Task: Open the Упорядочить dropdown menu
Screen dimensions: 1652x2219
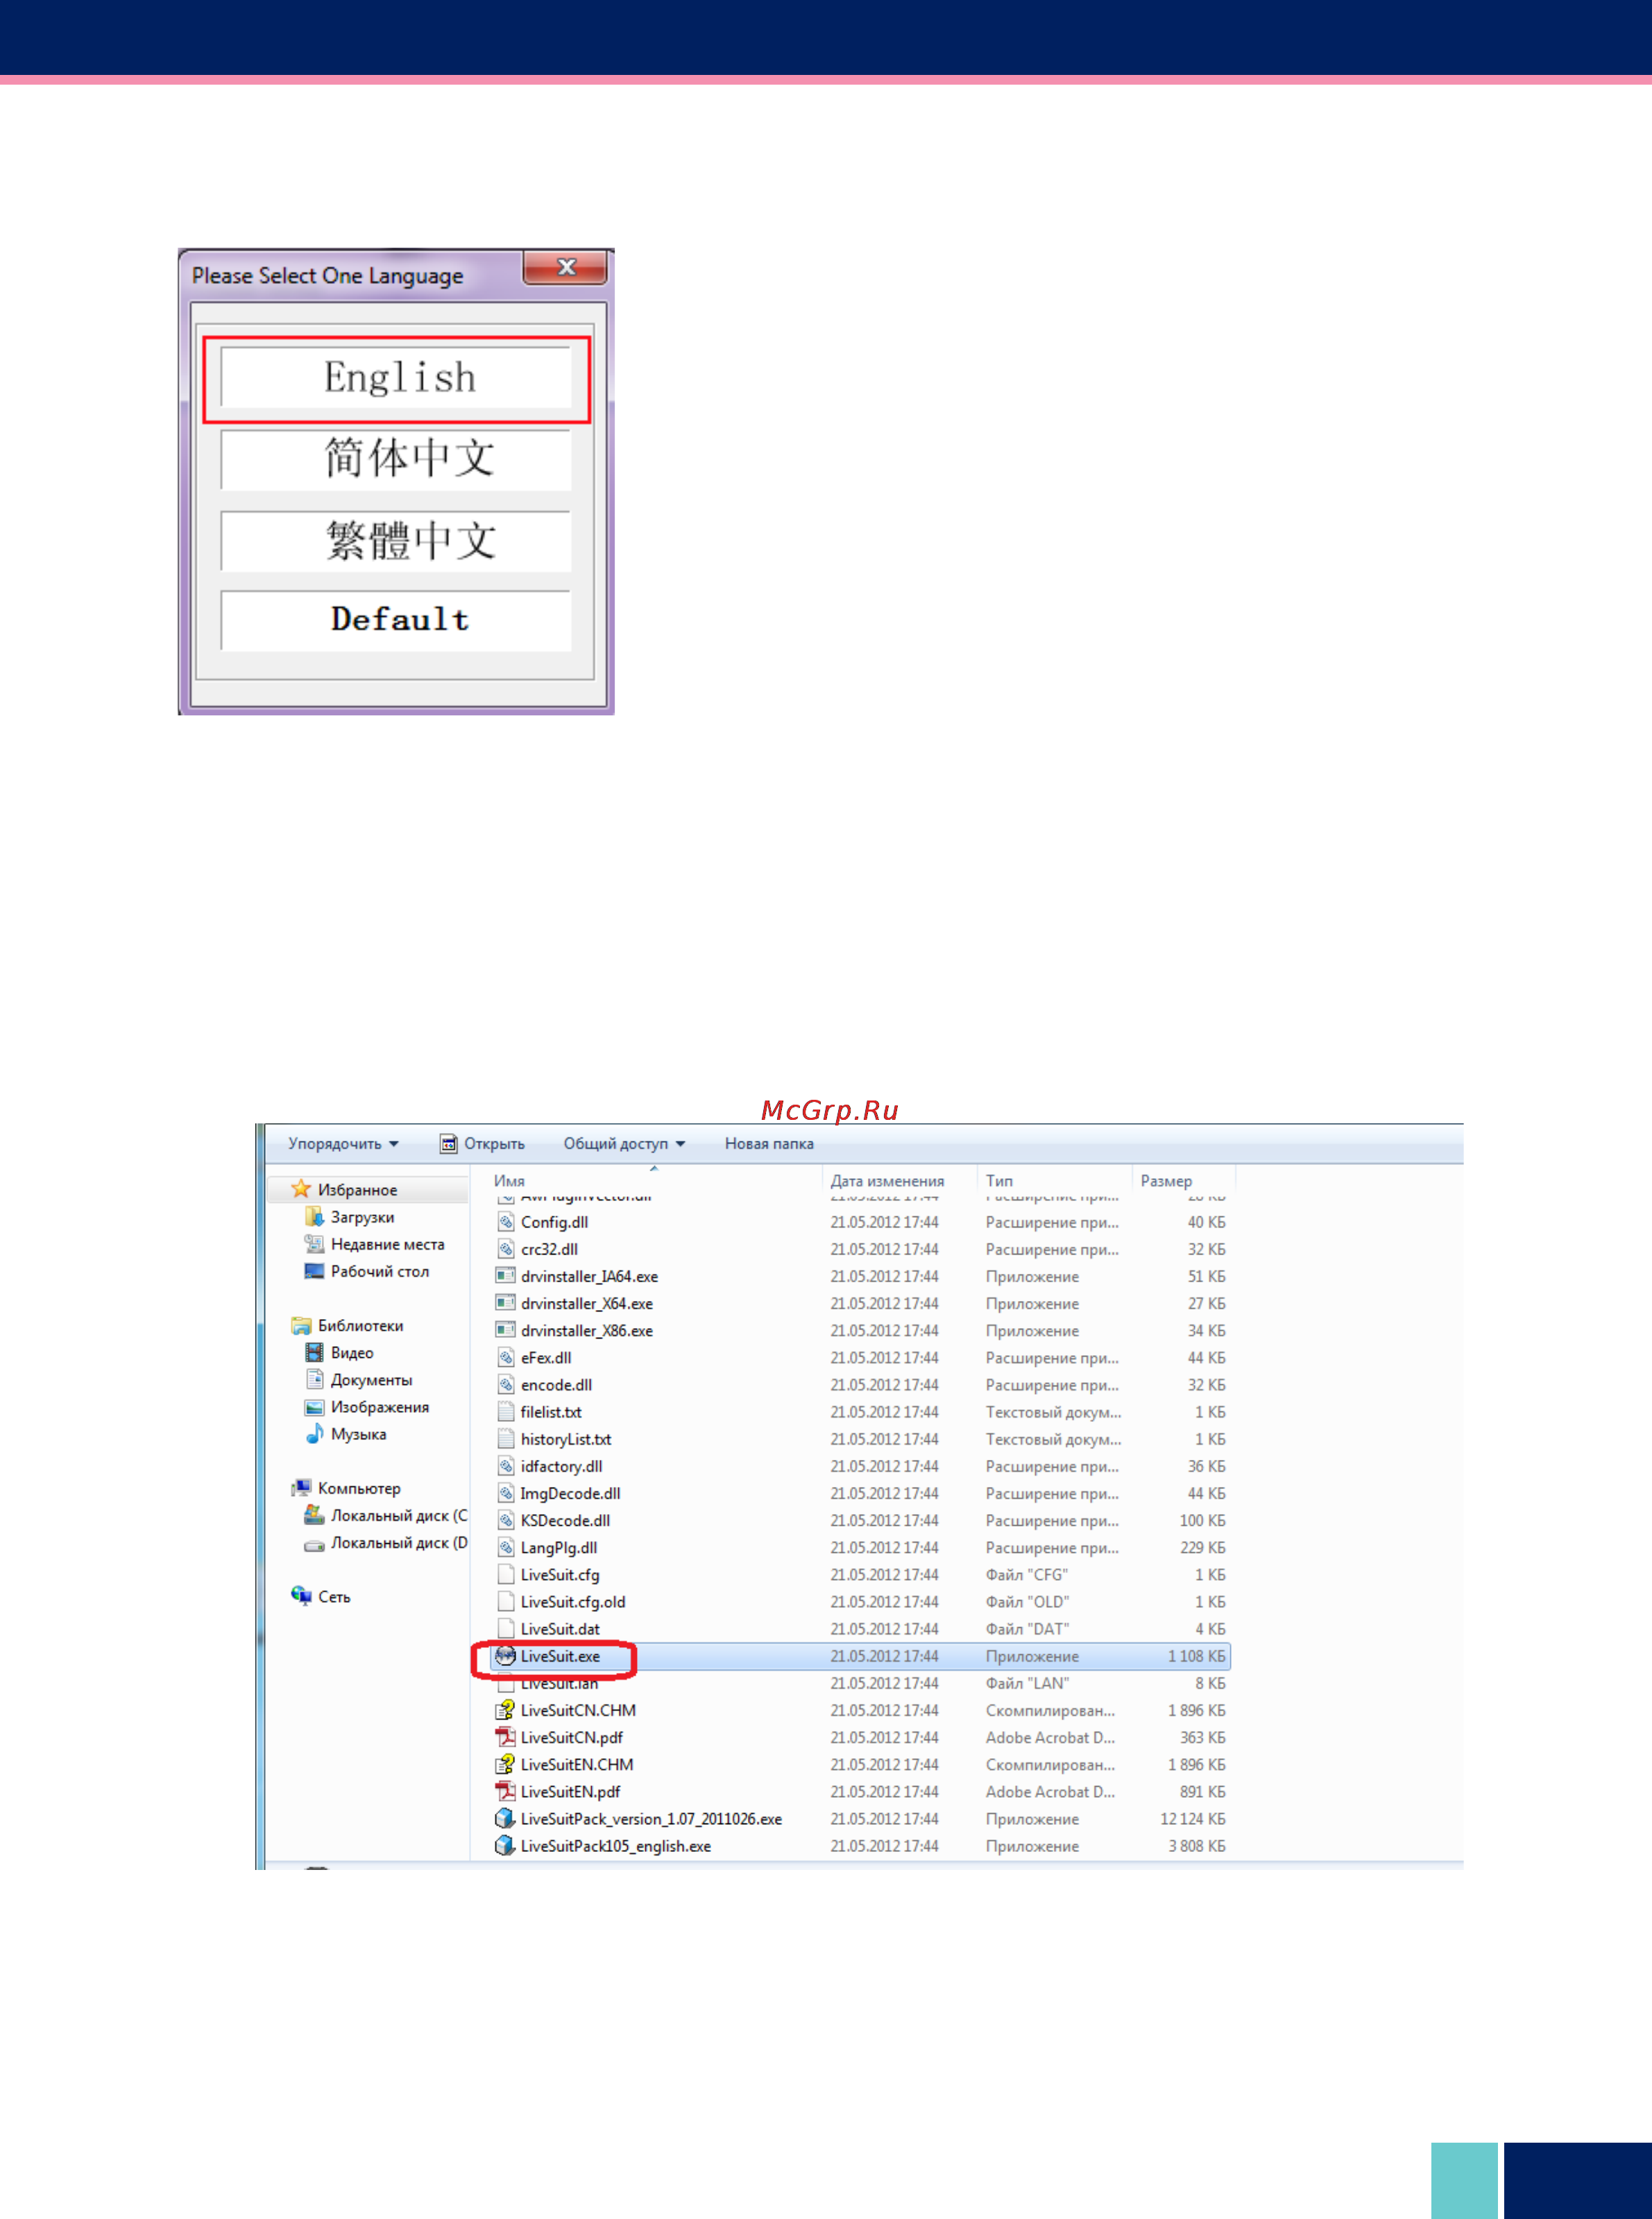Action: 343,1143
